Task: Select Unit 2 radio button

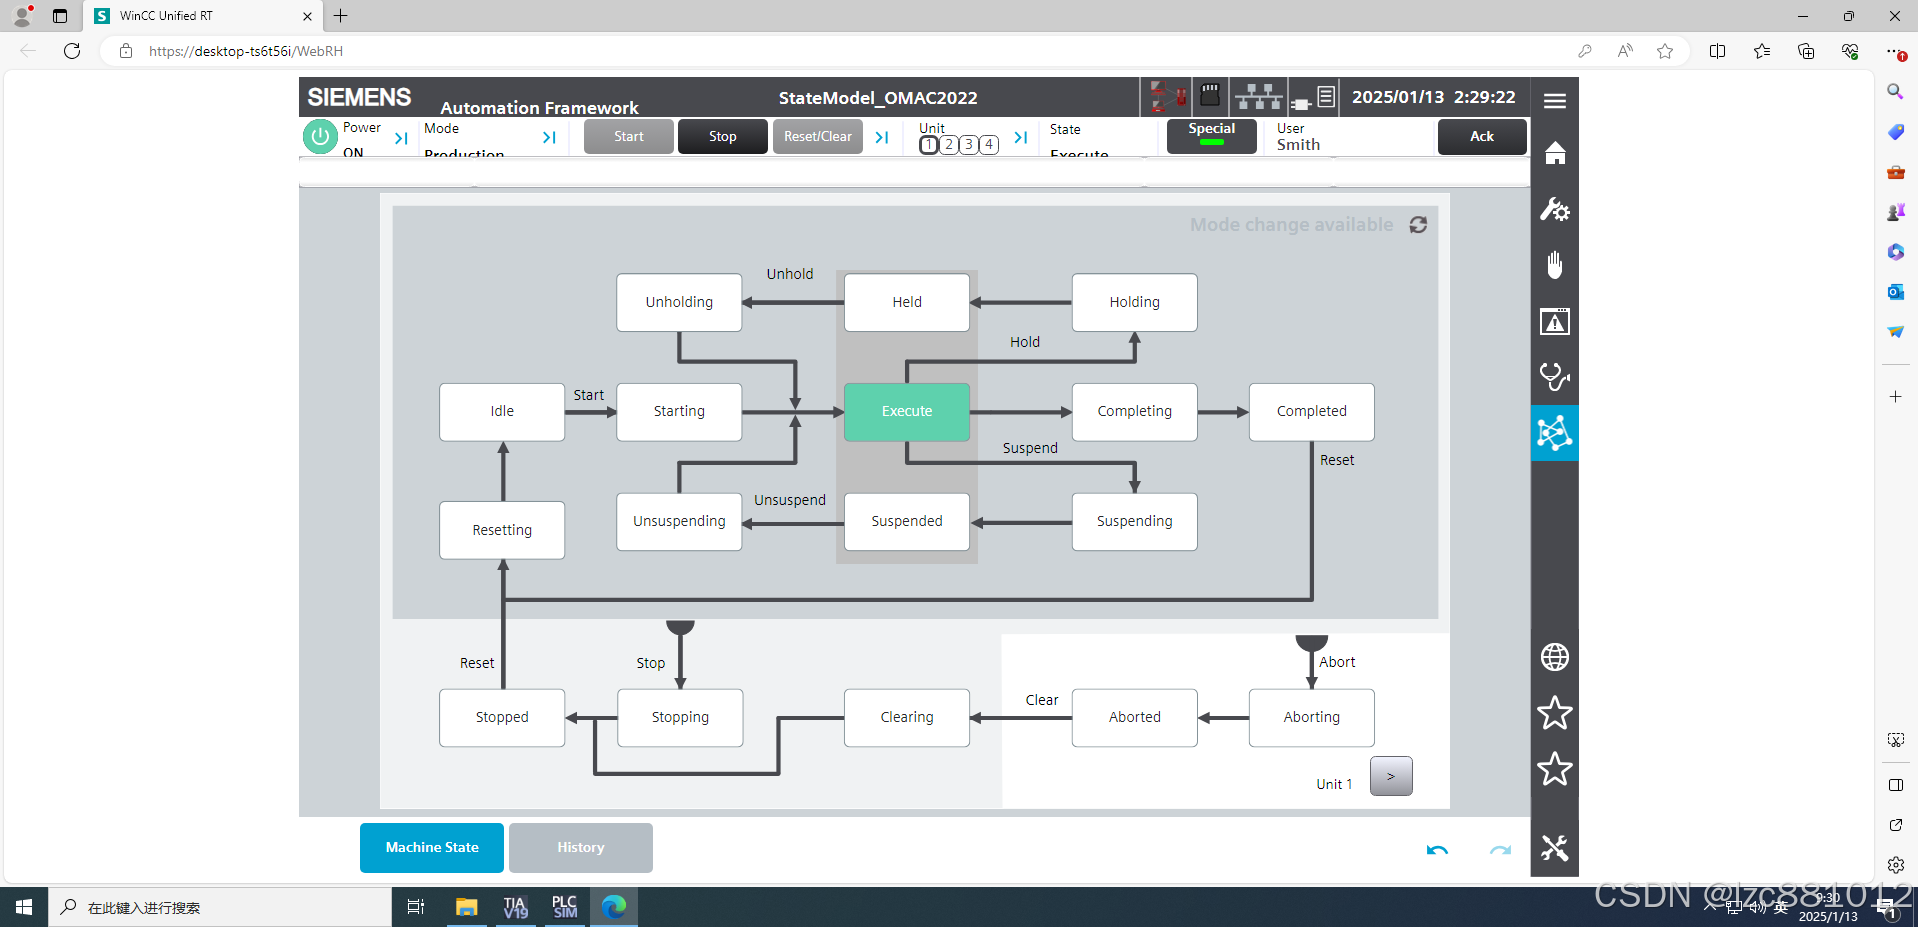Action: click(x=948, y=144)
